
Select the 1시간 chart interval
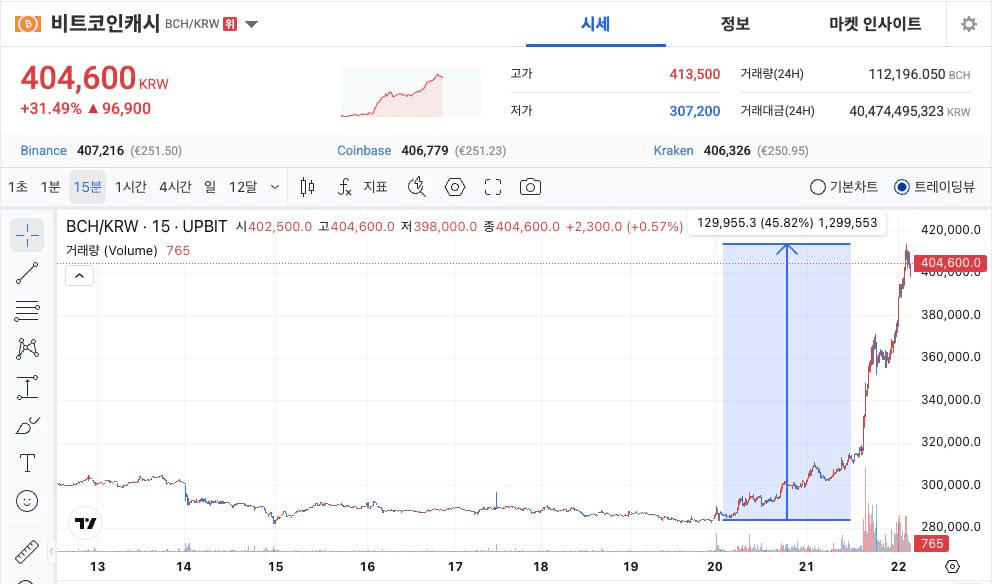130,187
